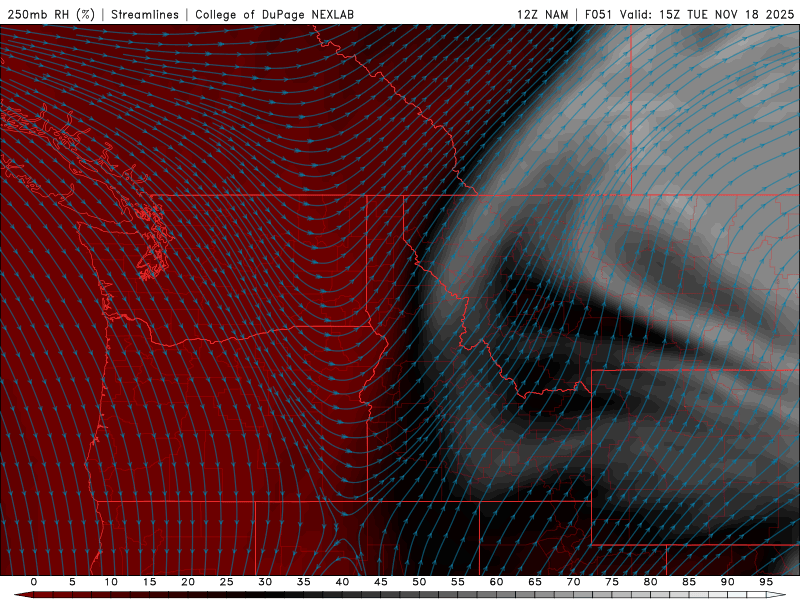Screen dimensions: 800x600
Task: Click the '85' colorbar scale label
Action: pyautogui.click(x=689, y=582)
